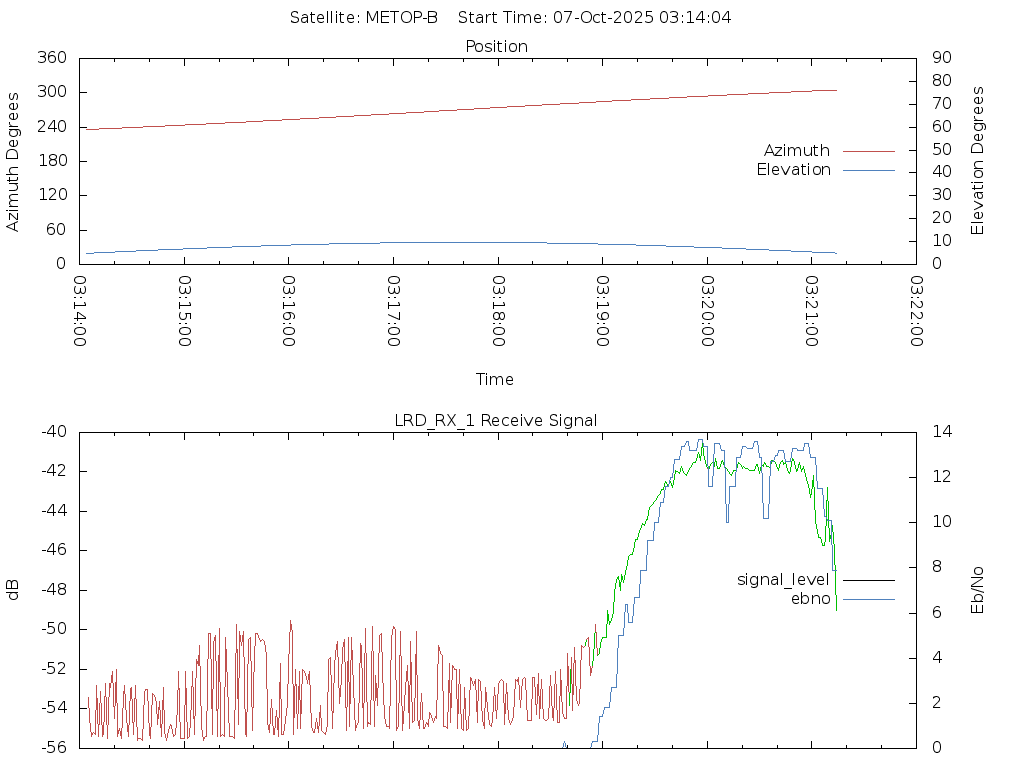Viewport: 1024px width, 768px height.
Task: Click the Time x-axis label
Action: coord(495,379)
